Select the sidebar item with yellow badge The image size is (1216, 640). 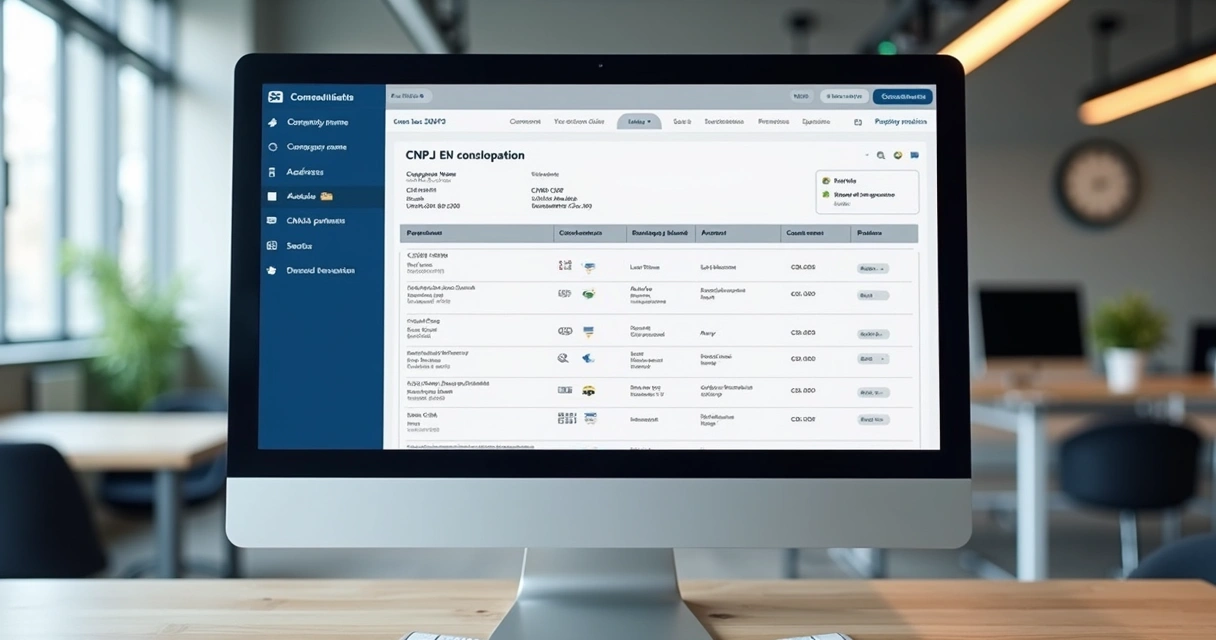pyautogui.click(x=309, y=196)
